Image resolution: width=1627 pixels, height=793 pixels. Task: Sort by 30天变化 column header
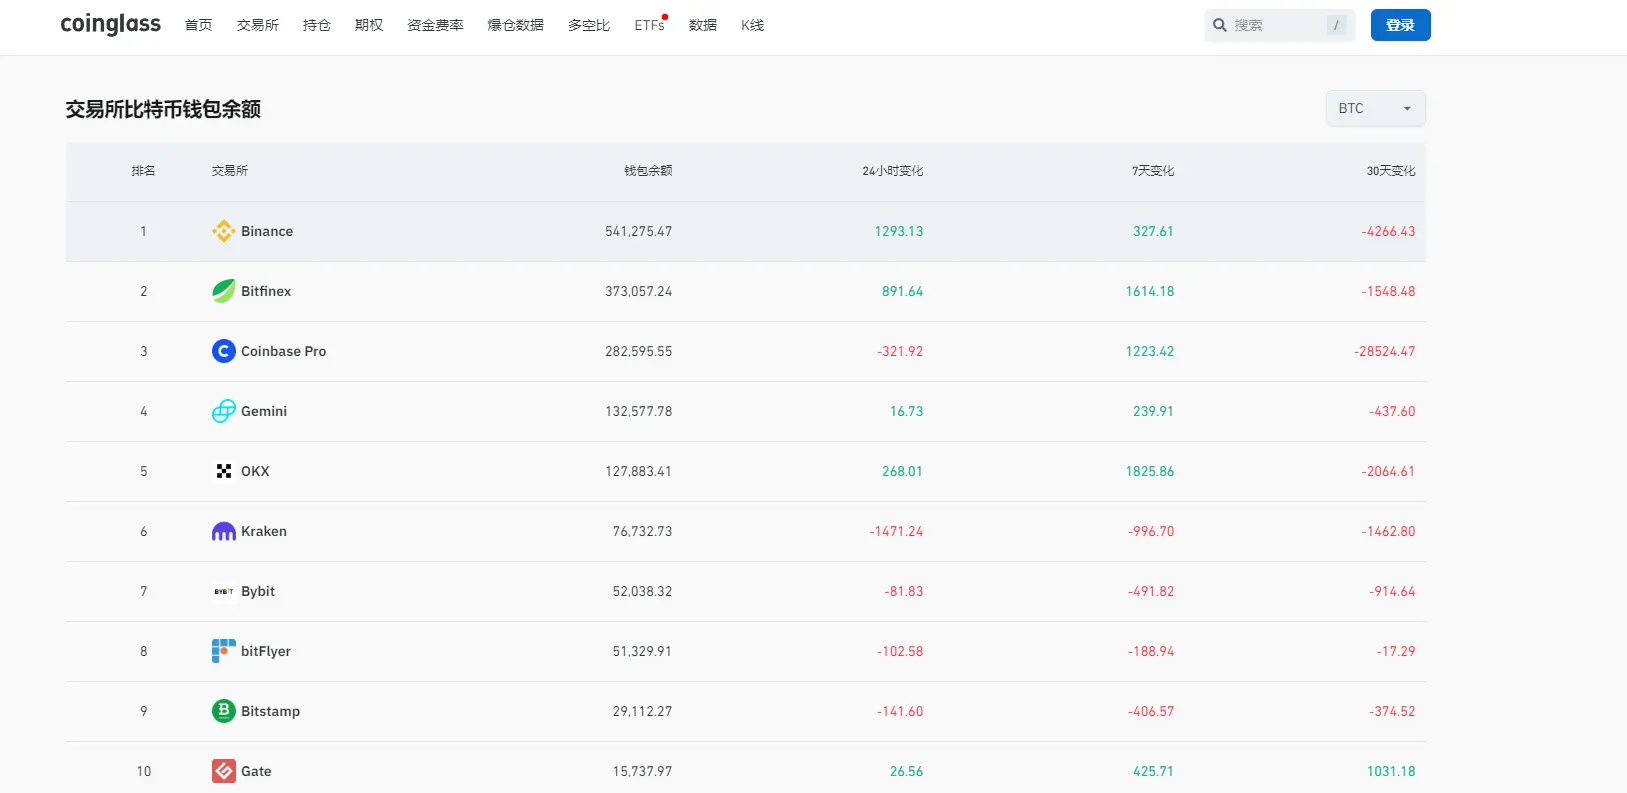pyautogui.click(x=1391, y=171)
